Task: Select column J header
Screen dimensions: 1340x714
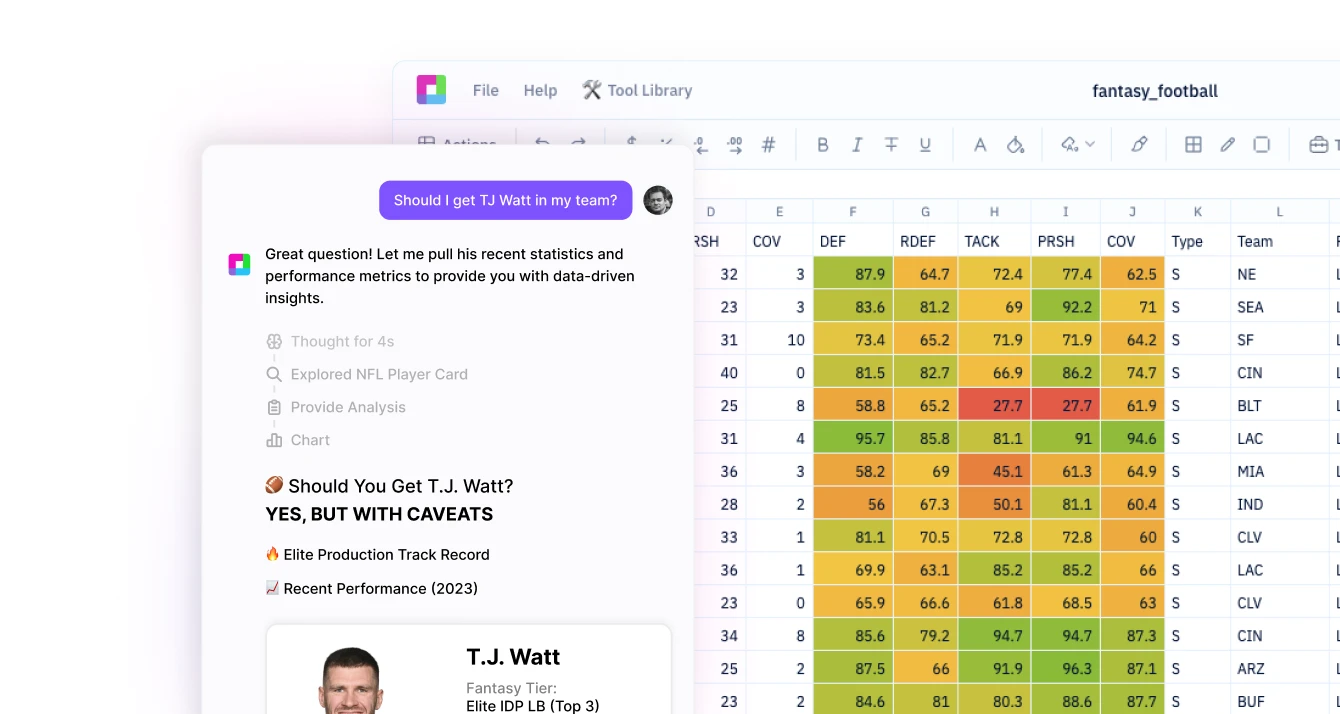Action: 1132,211
